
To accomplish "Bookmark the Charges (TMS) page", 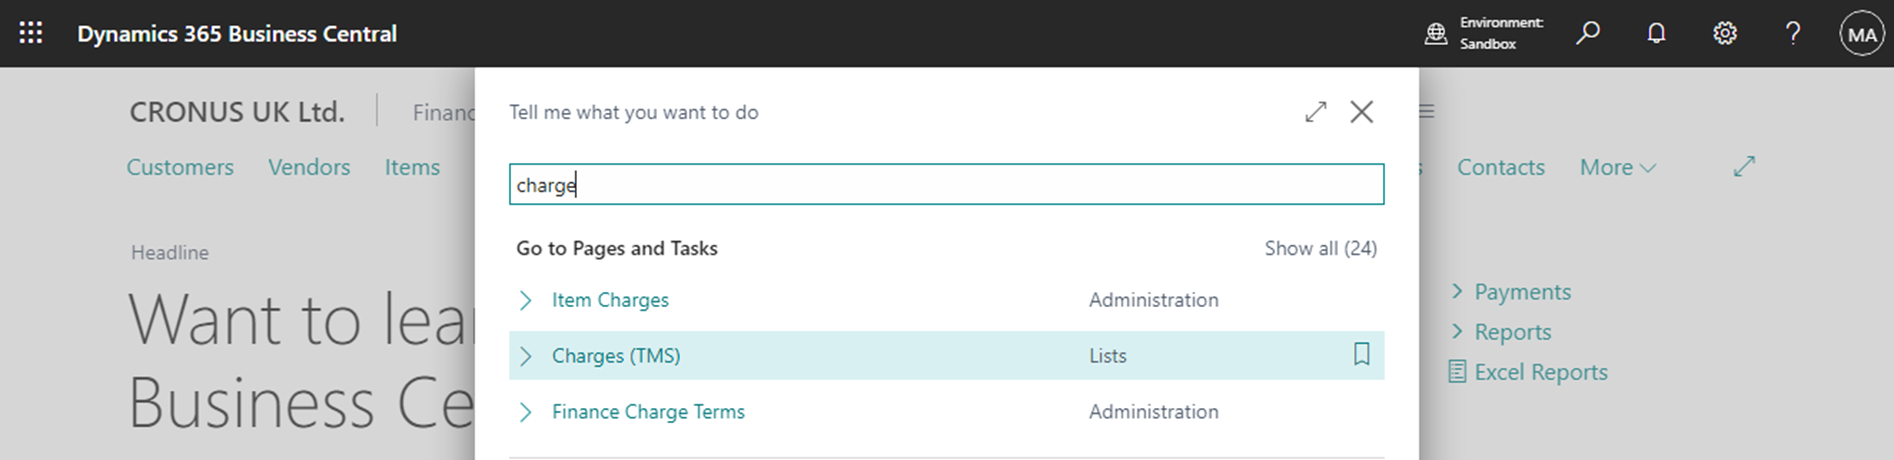I will click(x=1361, y=354).
